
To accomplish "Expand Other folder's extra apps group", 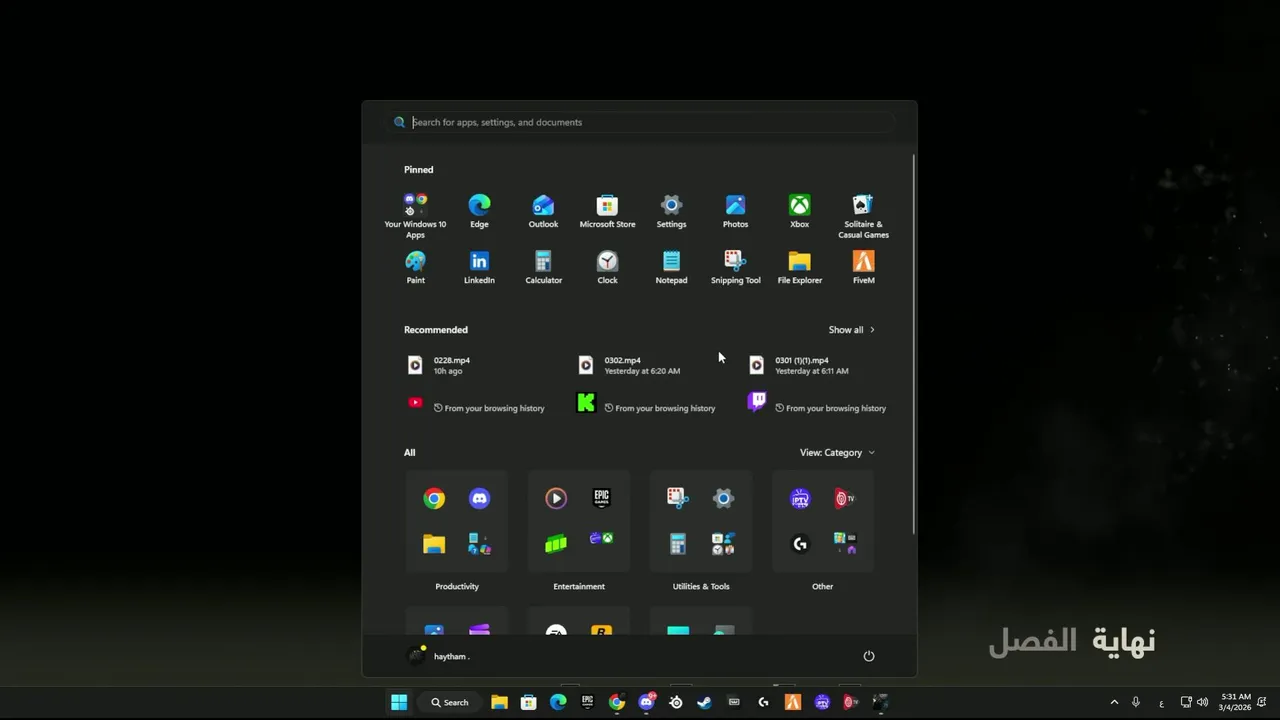I will pos(845,543).
